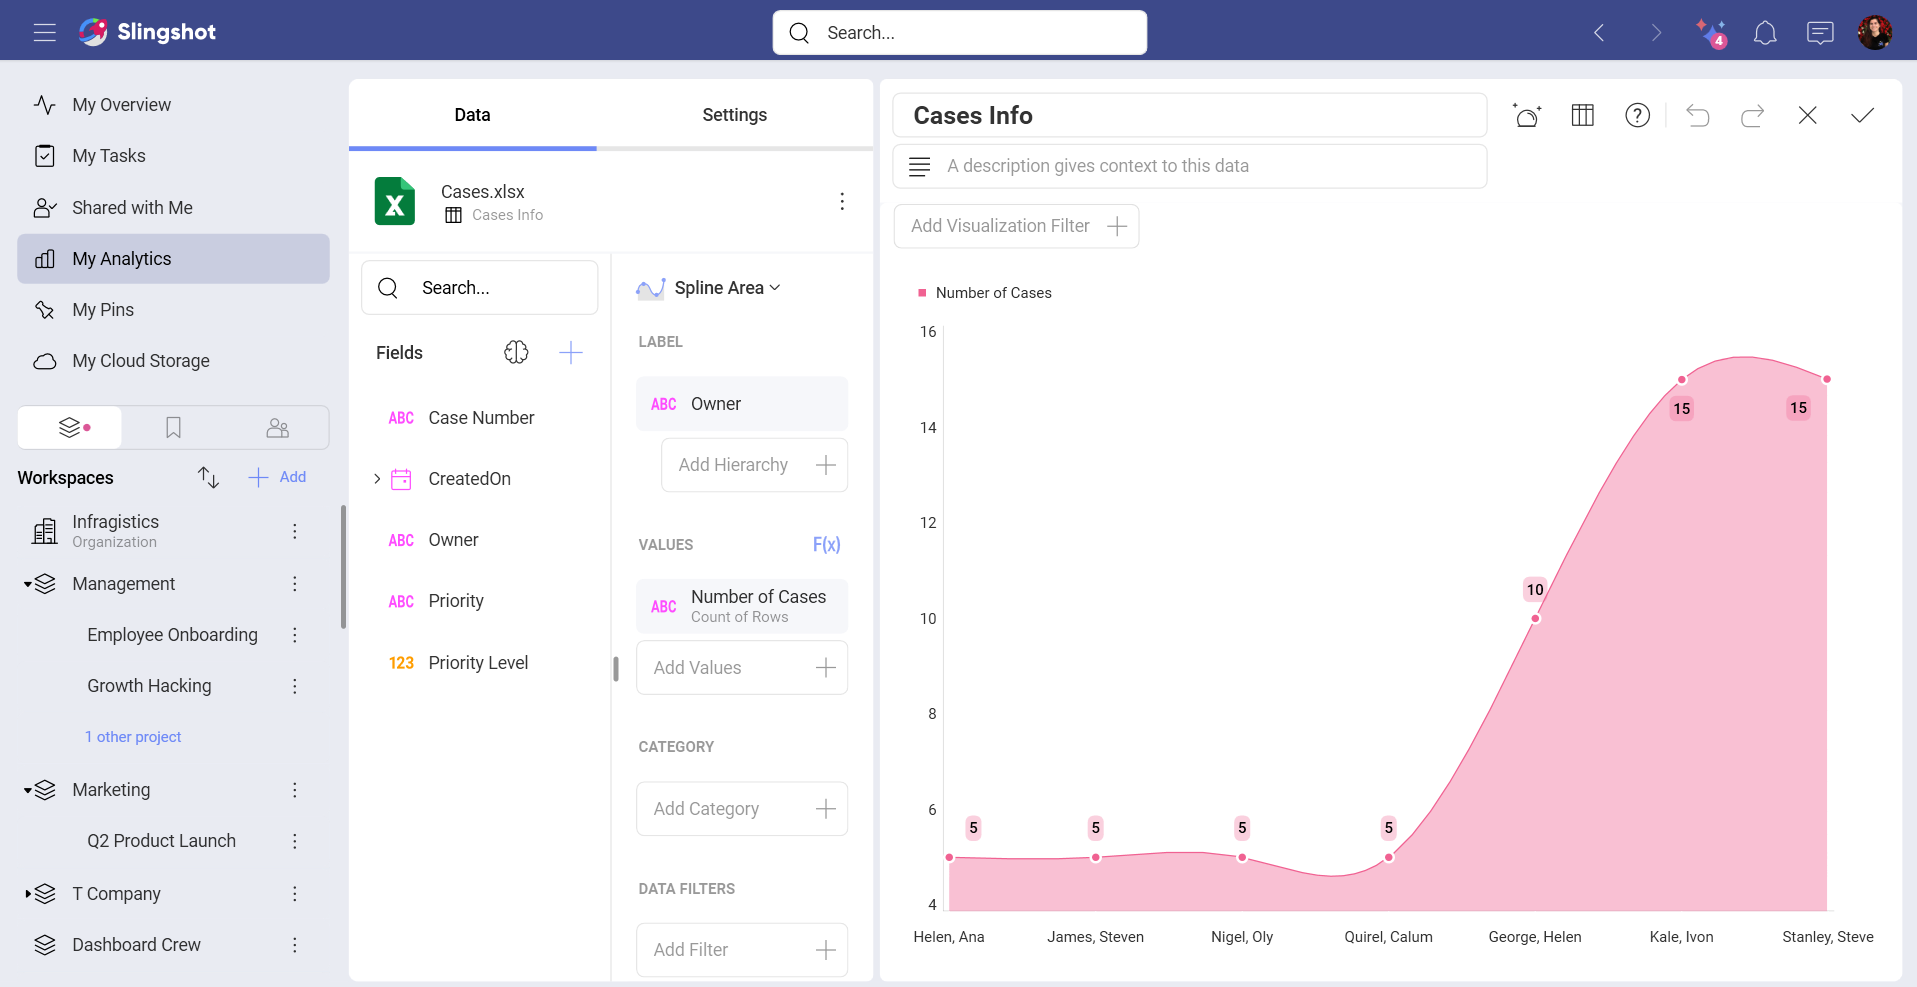Screen dimensions: 1917x987
Task: Click the AI insights icon beside the title
Action: tap(1527, 115)
